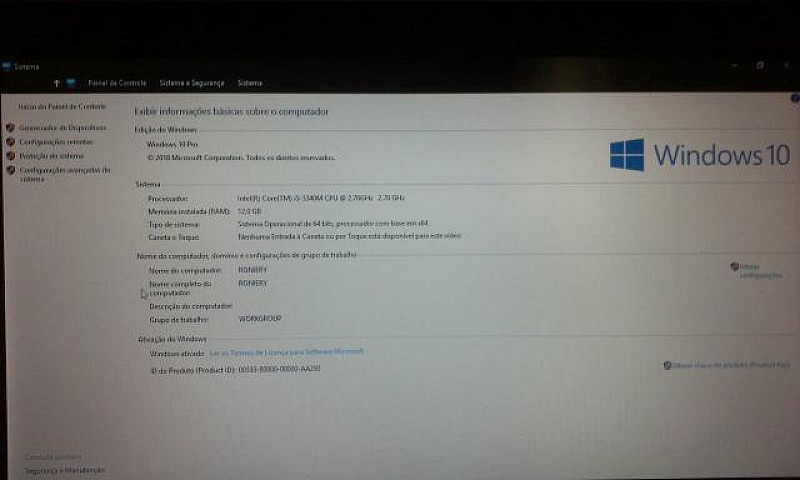Click the Tipo de sistema 64 bits value
Screen dimensions: 800x480
tap(333, 223)
